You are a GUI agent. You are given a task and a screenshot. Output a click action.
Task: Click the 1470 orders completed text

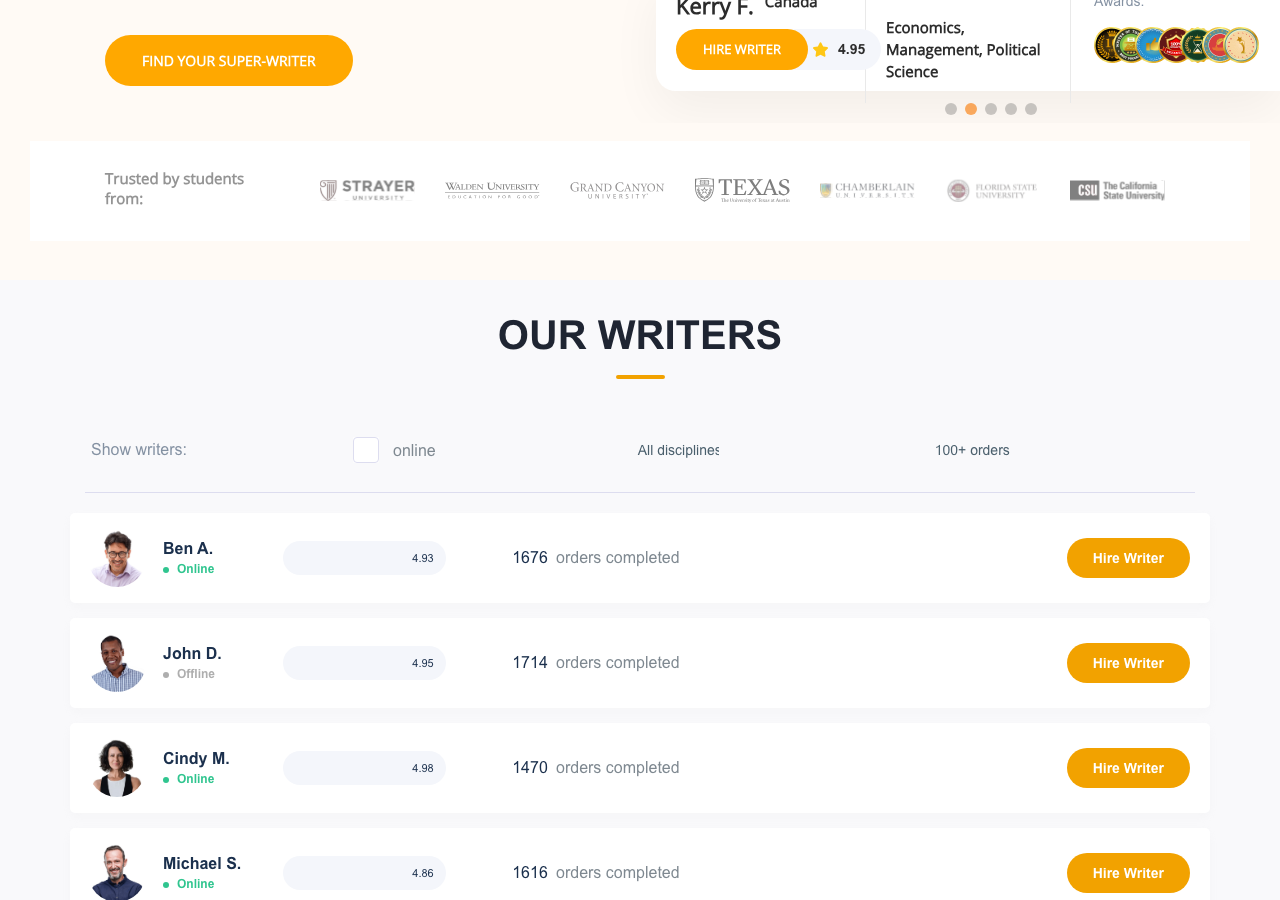coord(596,768)
